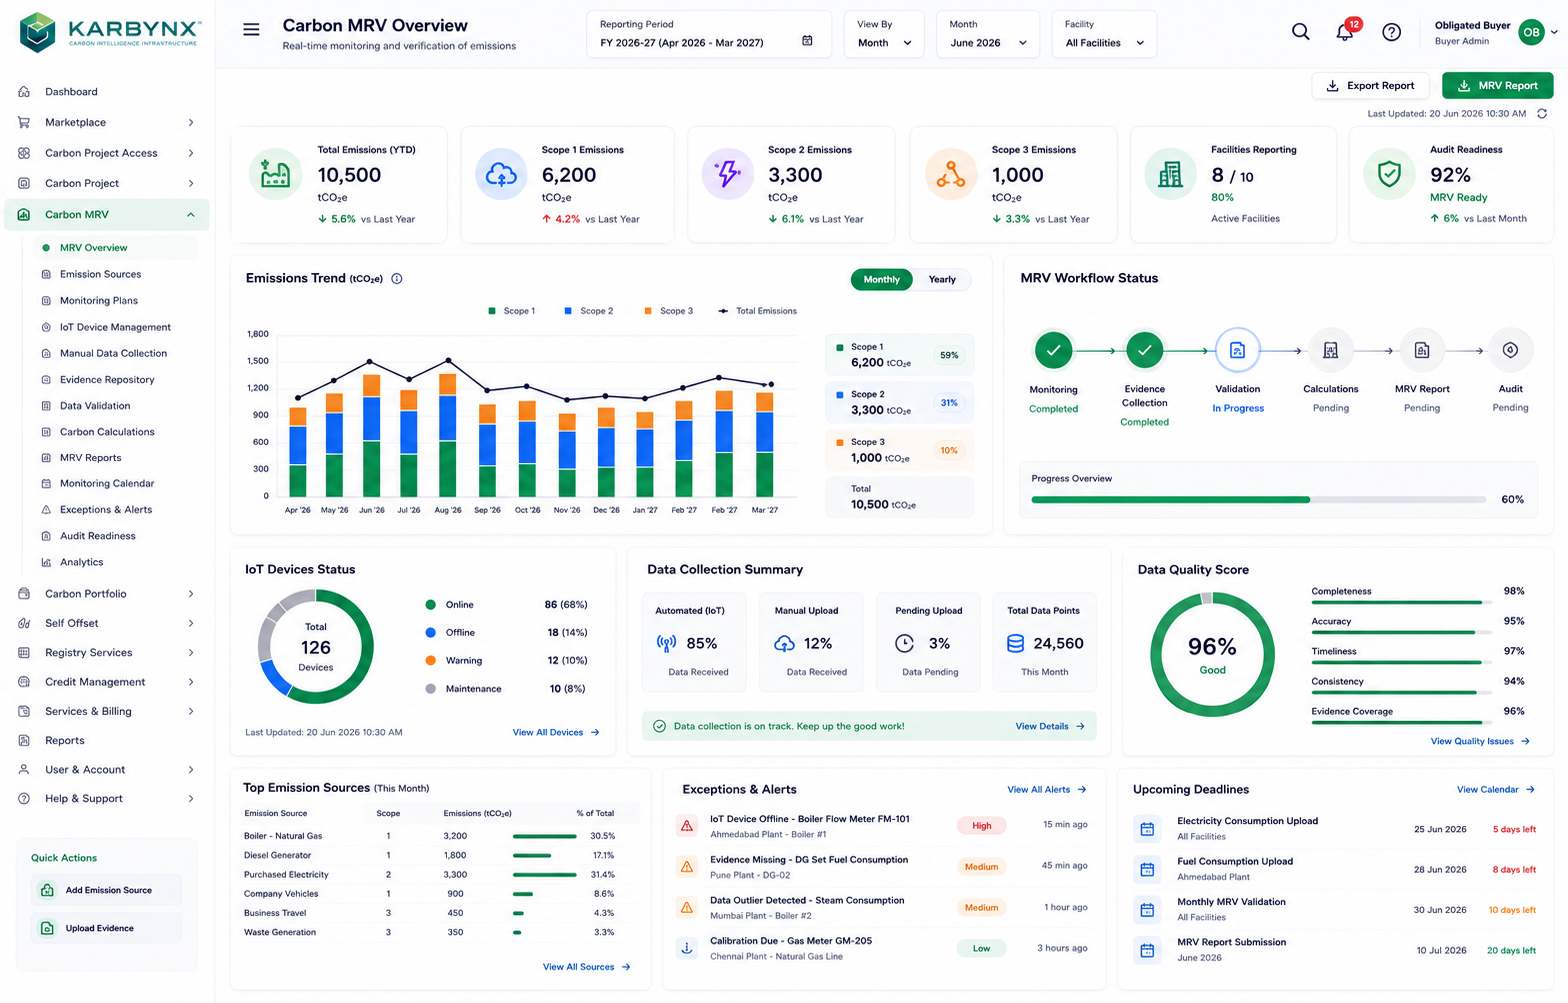Open the Month June 2026 dropdown
Screen dimensions: 1568x1003
point(988,34)
